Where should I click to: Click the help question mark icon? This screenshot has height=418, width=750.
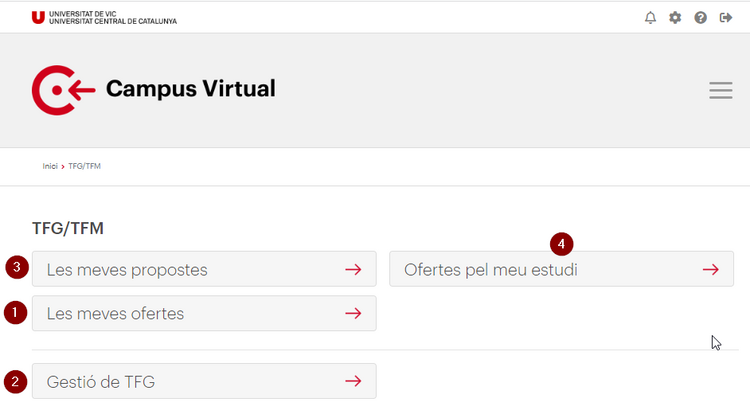(x=700, y=18)
